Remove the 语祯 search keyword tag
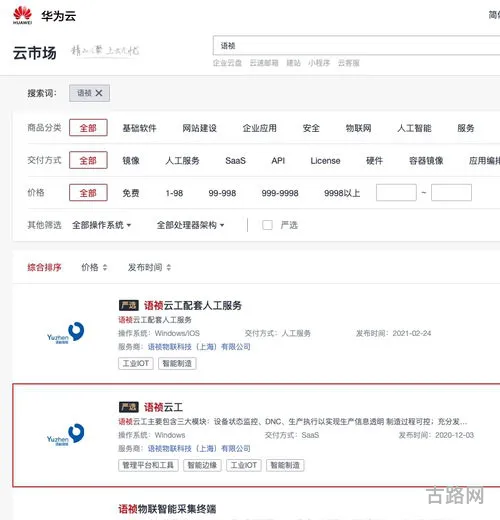 (x=99, y=93)
